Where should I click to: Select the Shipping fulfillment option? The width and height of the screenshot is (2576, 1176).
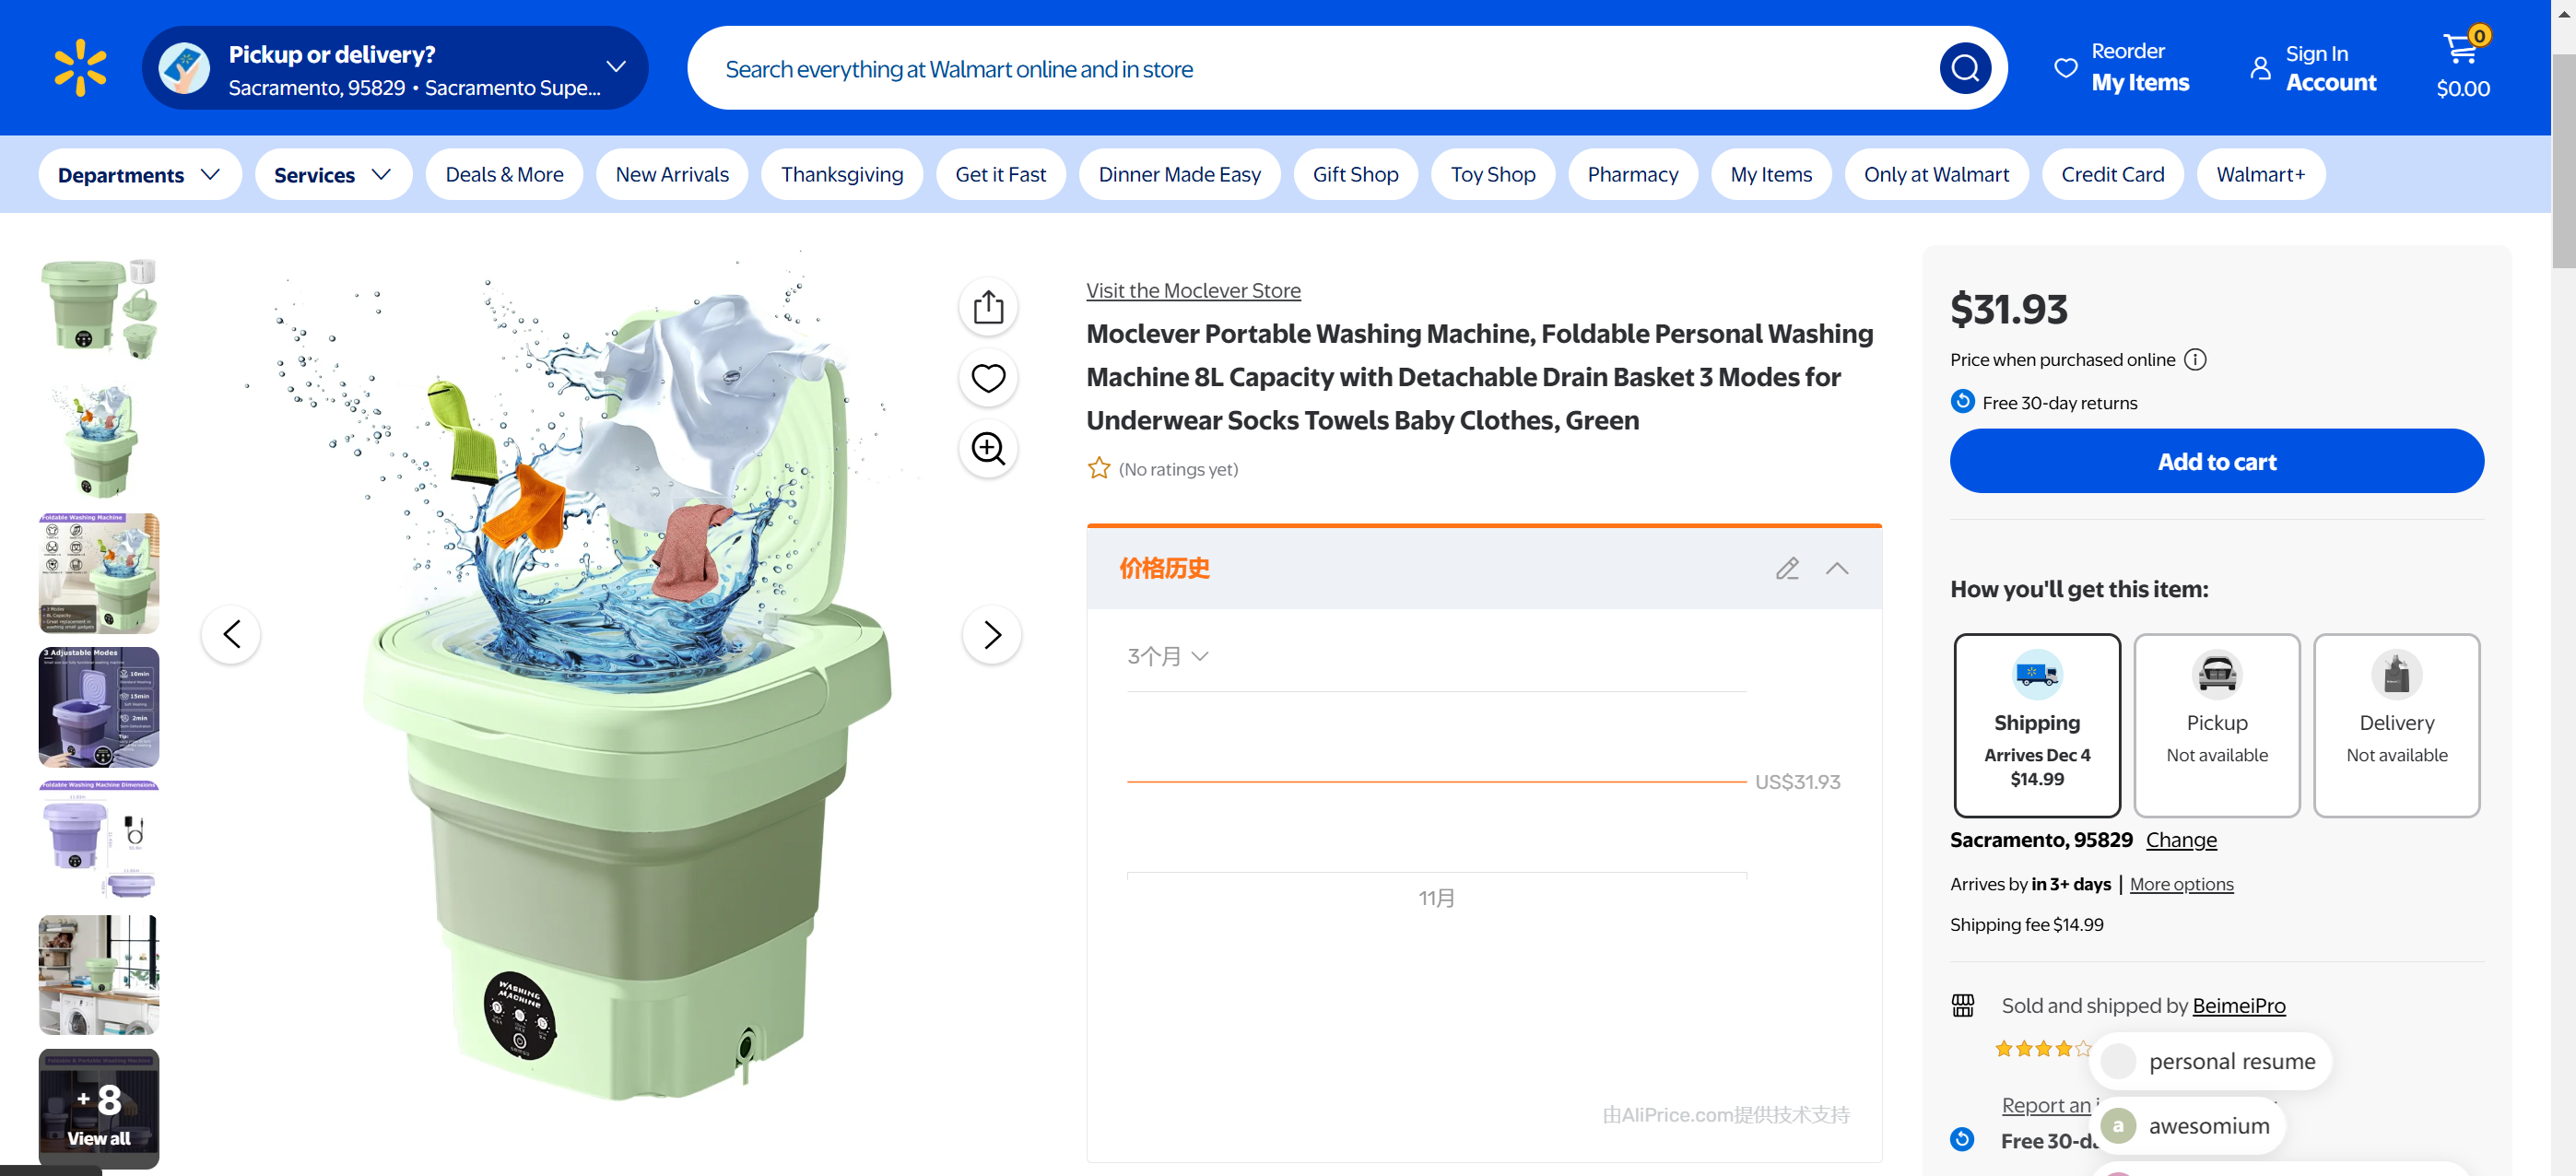[2036, 725]
